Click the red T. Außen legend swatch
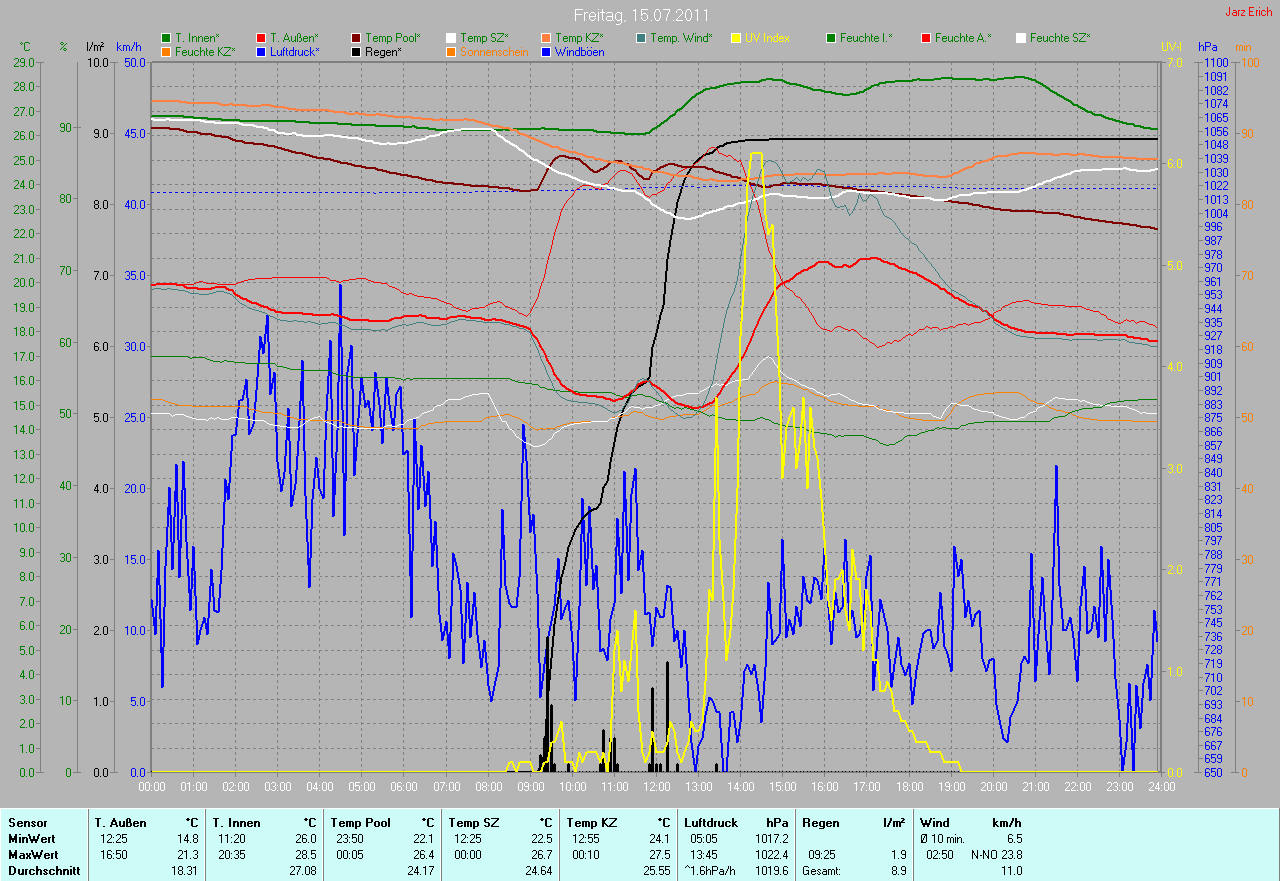 262,38
